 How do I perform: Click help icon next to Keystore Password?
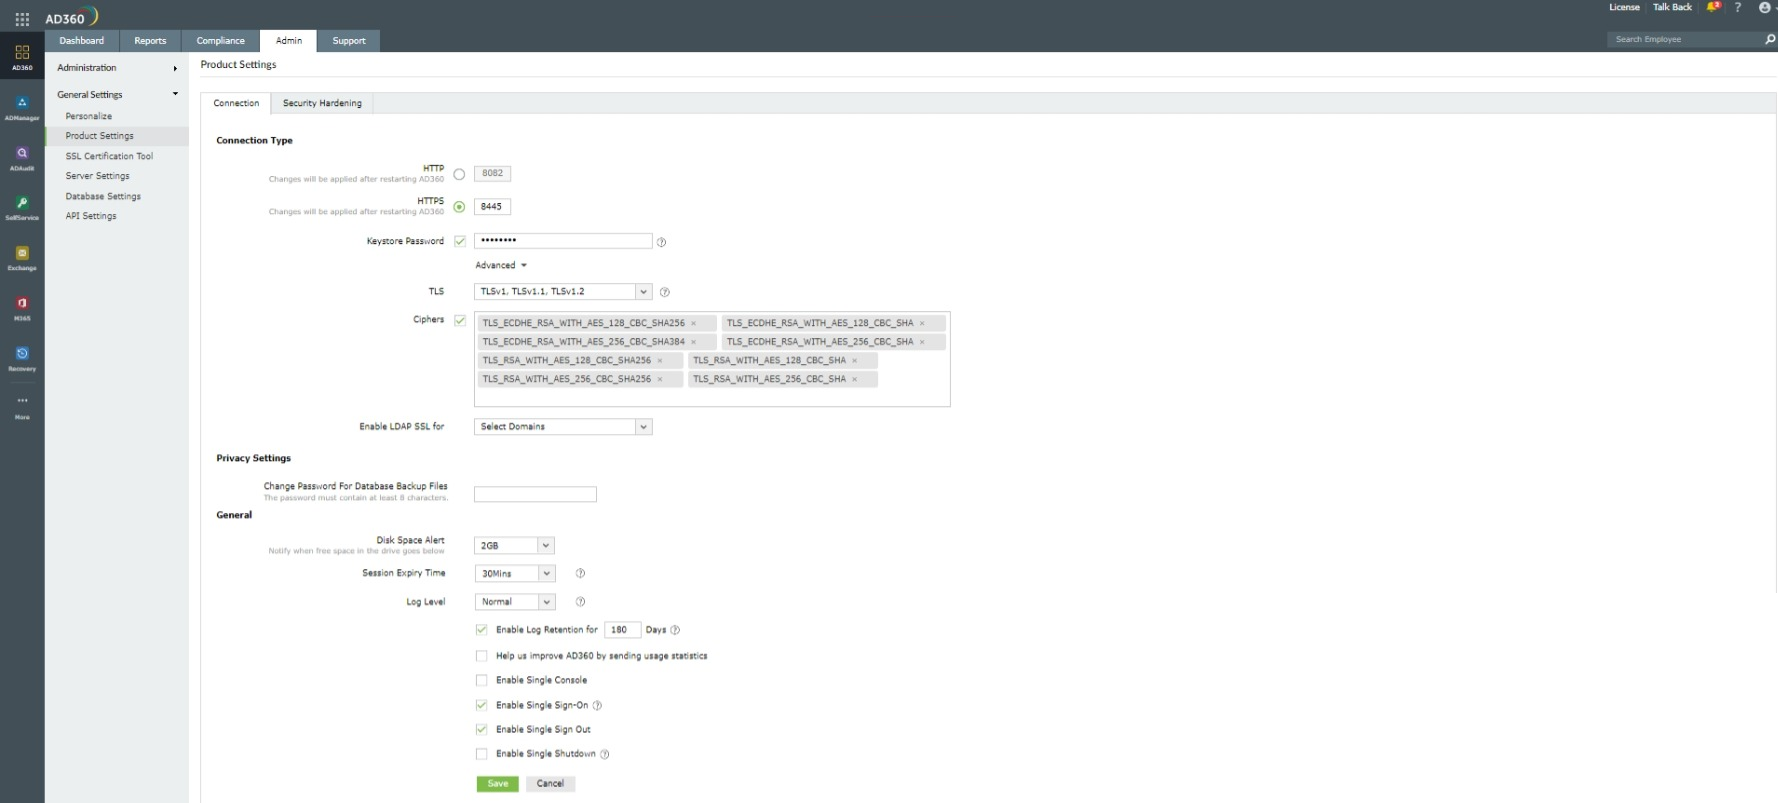click(x=661, y=242)
